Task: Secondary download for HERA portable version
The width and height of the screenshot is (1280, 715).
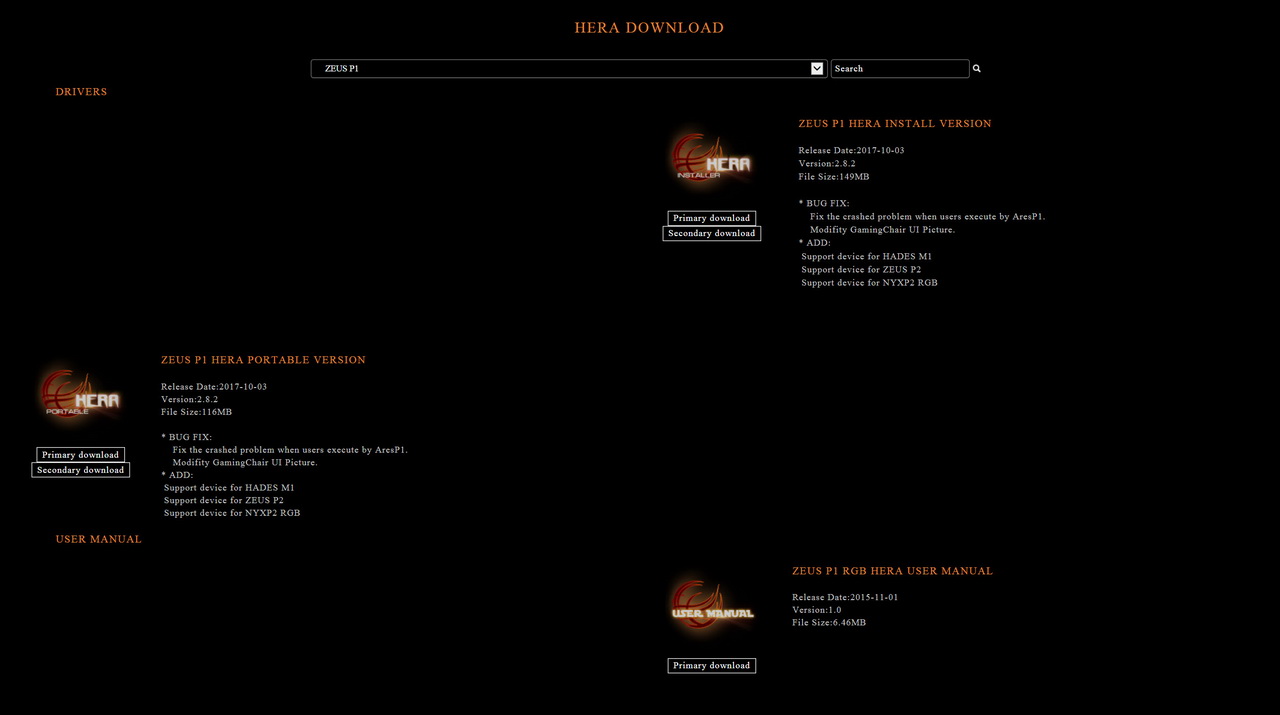Action: (x=80, y=470)
